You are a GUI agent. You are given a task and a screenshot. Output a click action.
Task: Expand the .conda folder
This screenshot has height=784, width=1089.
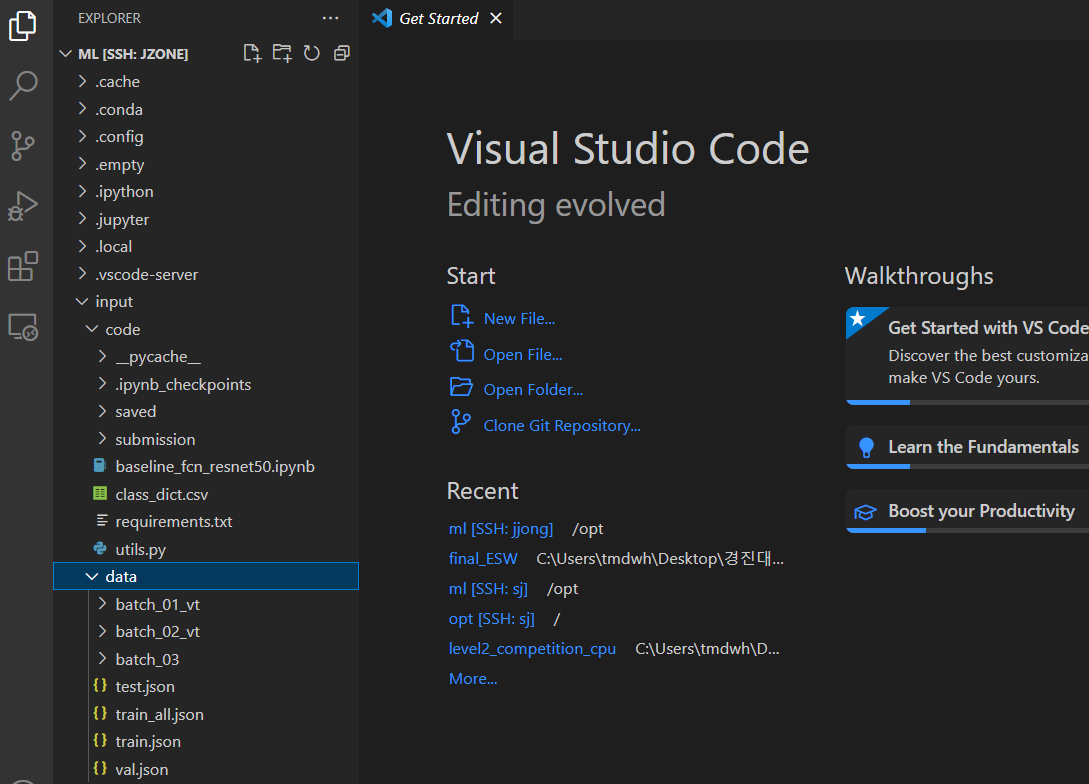click(x=206, y=109)
